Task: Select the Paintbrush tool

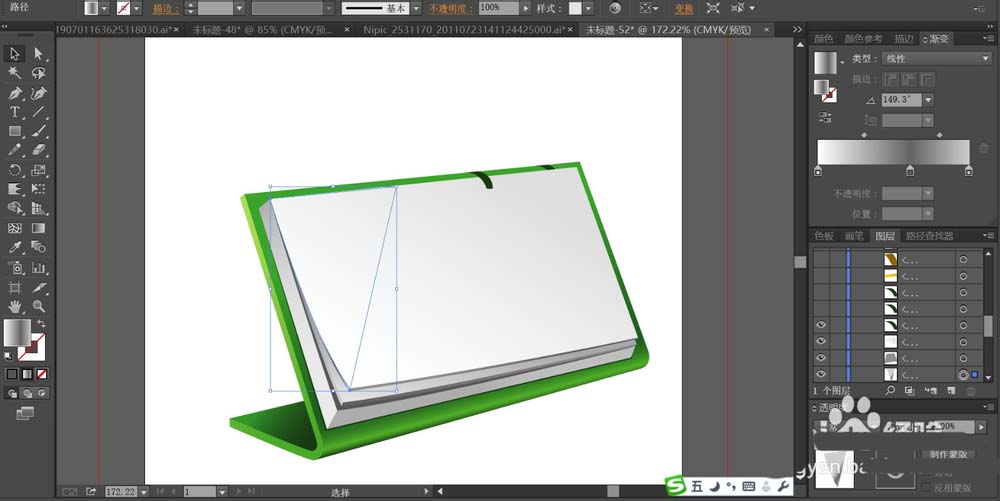Action: click(38, 131)
